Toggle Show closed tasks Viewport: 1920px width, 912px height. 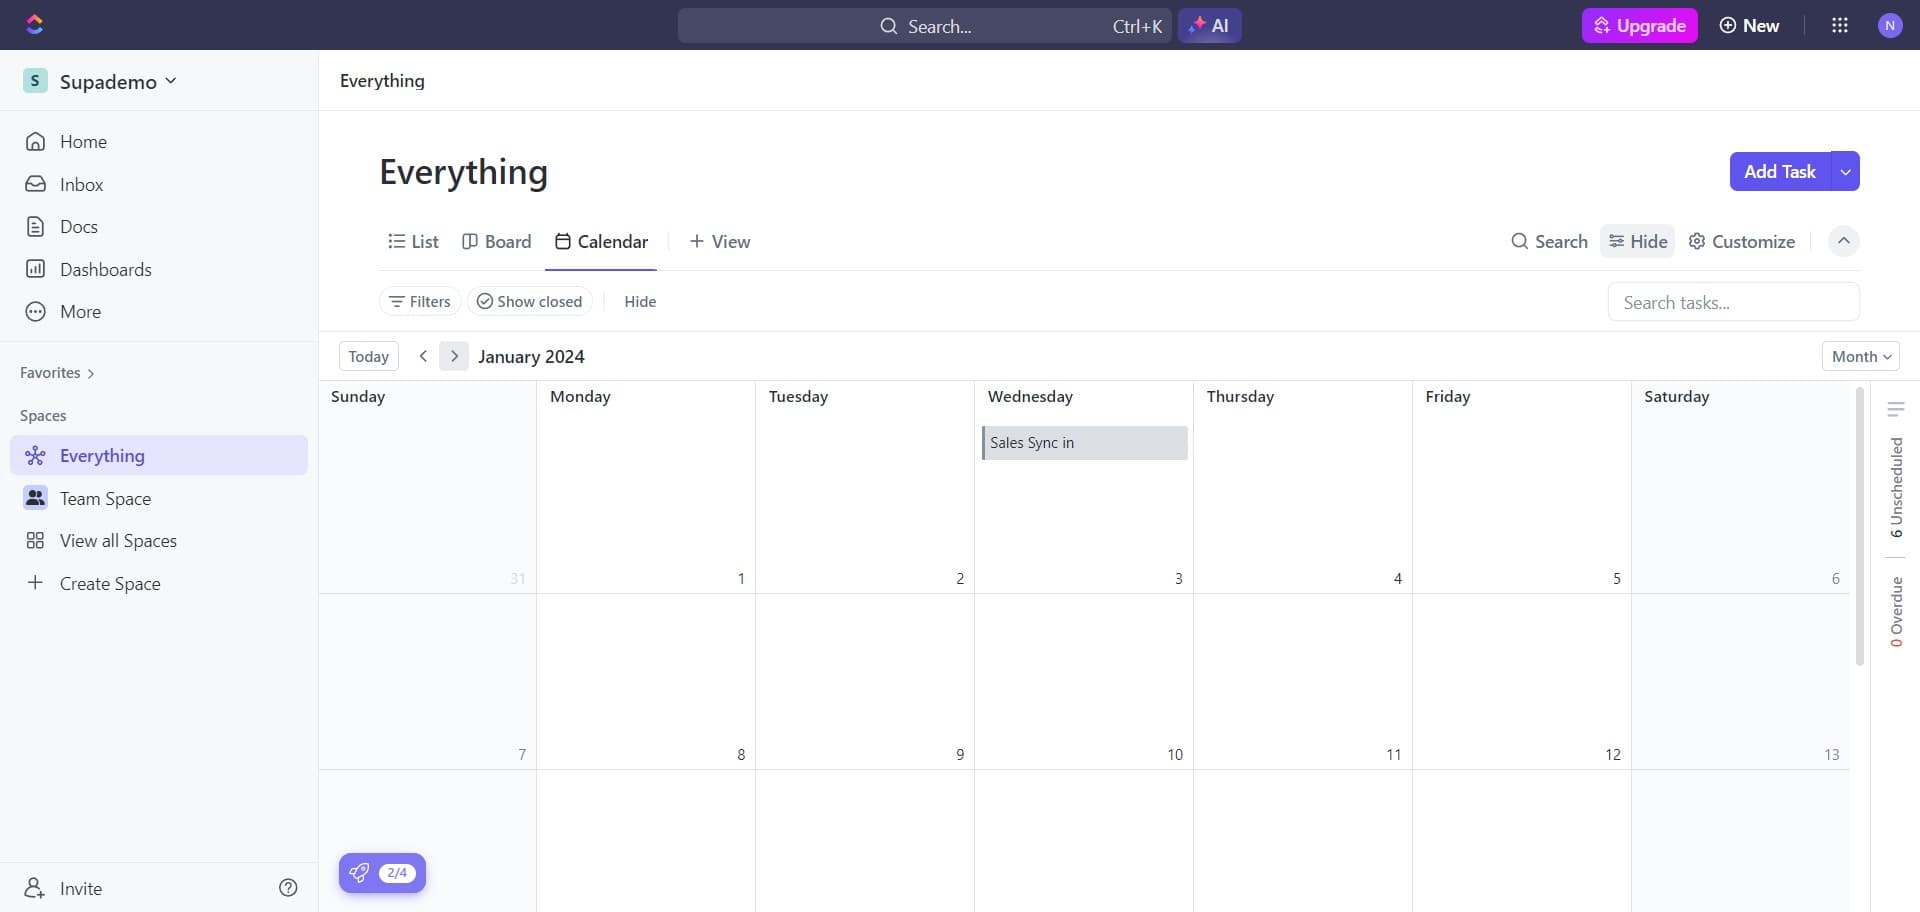click(x=529, y=302)
